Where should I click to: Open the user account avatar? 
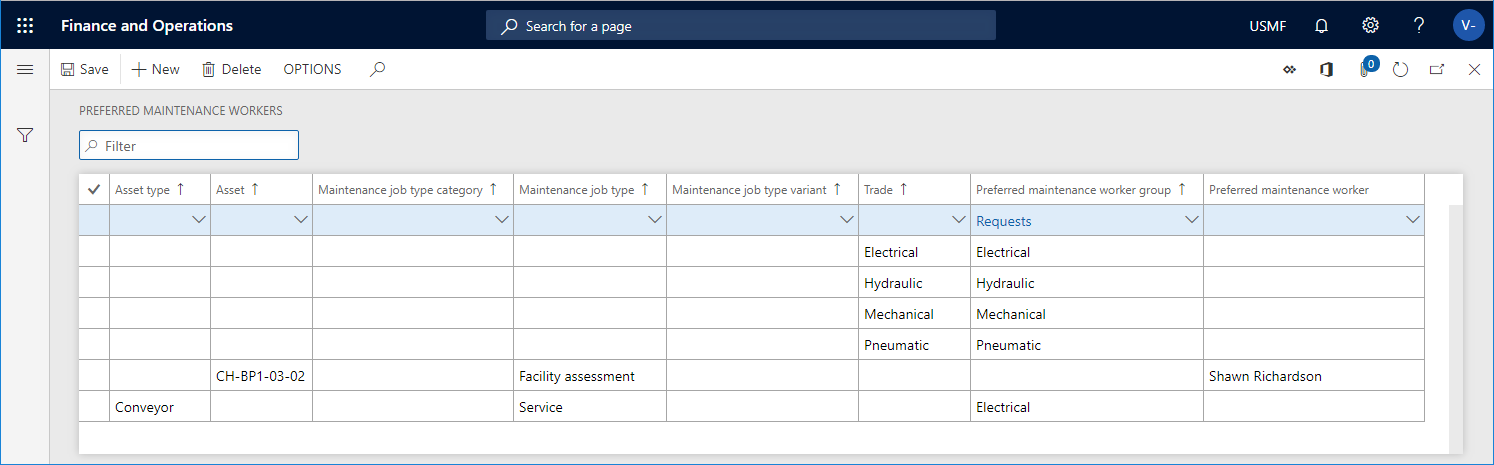[1468, 25]
